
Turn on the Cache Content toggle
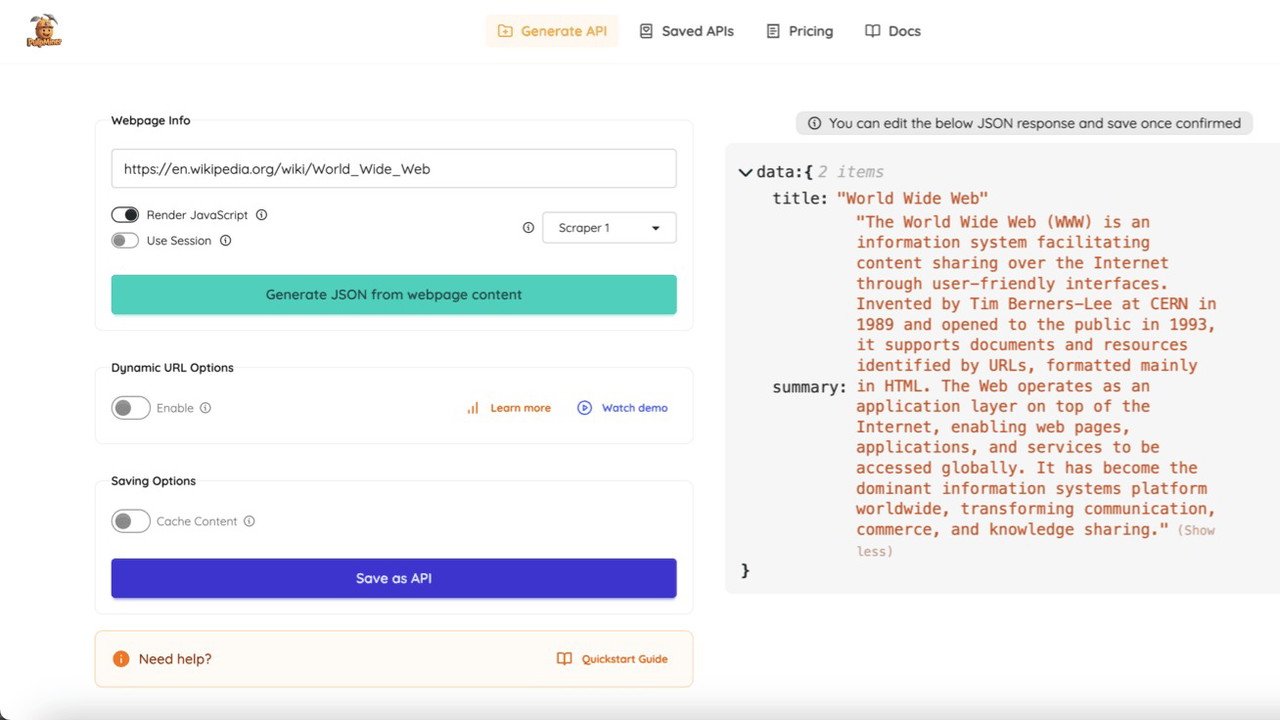130,521
